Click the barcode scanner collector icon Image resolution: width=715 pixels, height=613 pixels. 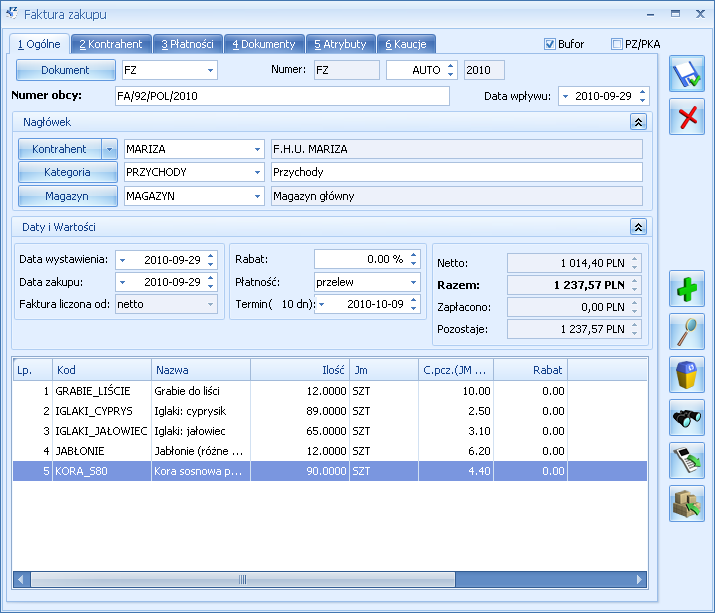pos(687,460)
